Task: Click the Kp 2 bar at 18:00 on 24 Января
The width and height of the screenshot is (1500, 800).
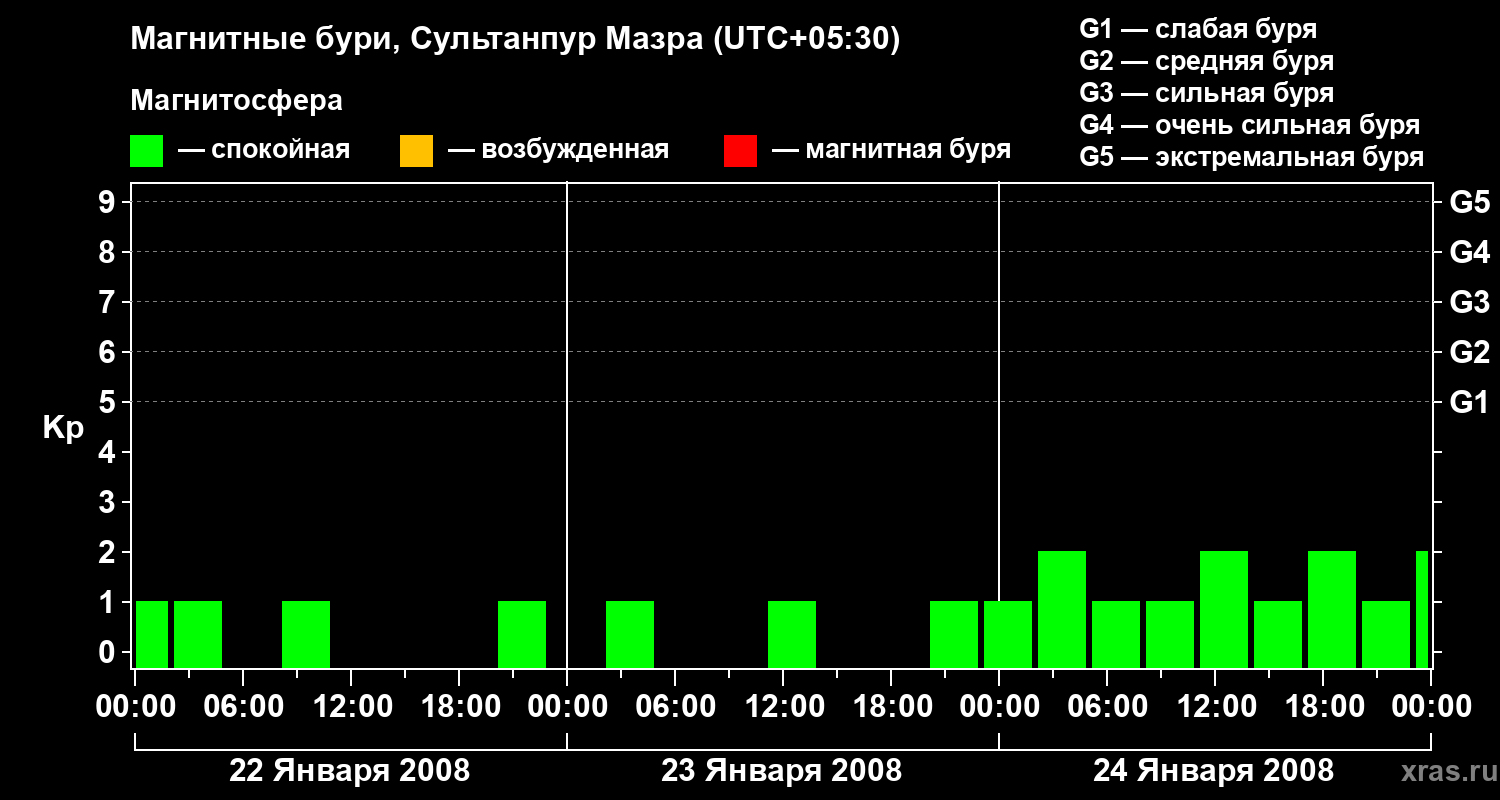Action: click(x=1332, y=609)
